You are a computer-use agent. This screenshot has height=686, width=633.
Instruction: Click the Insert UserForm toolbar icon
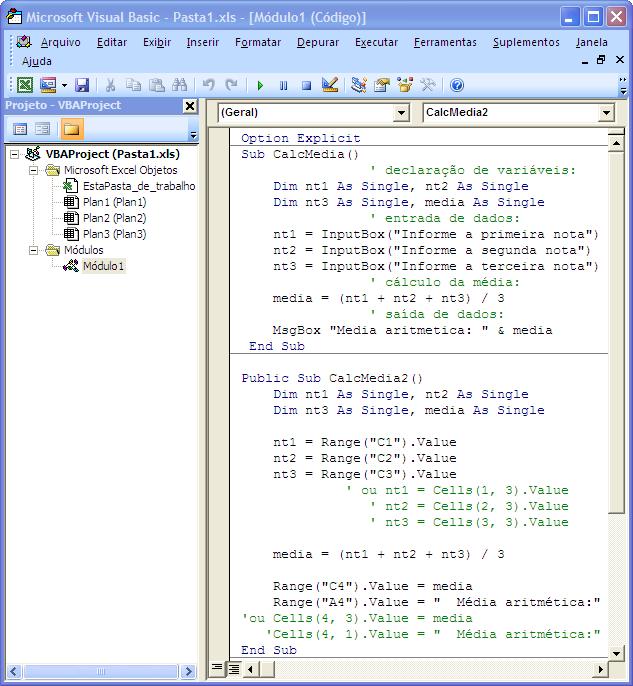pyautogui.click(x=48, y=85)
